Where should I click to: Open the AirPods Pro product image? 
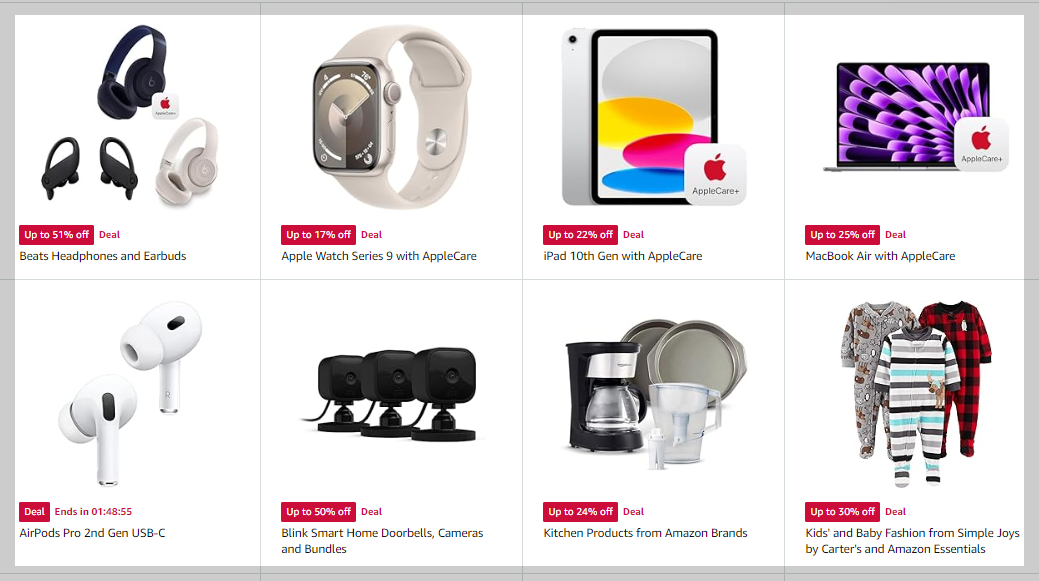(131, 394)
